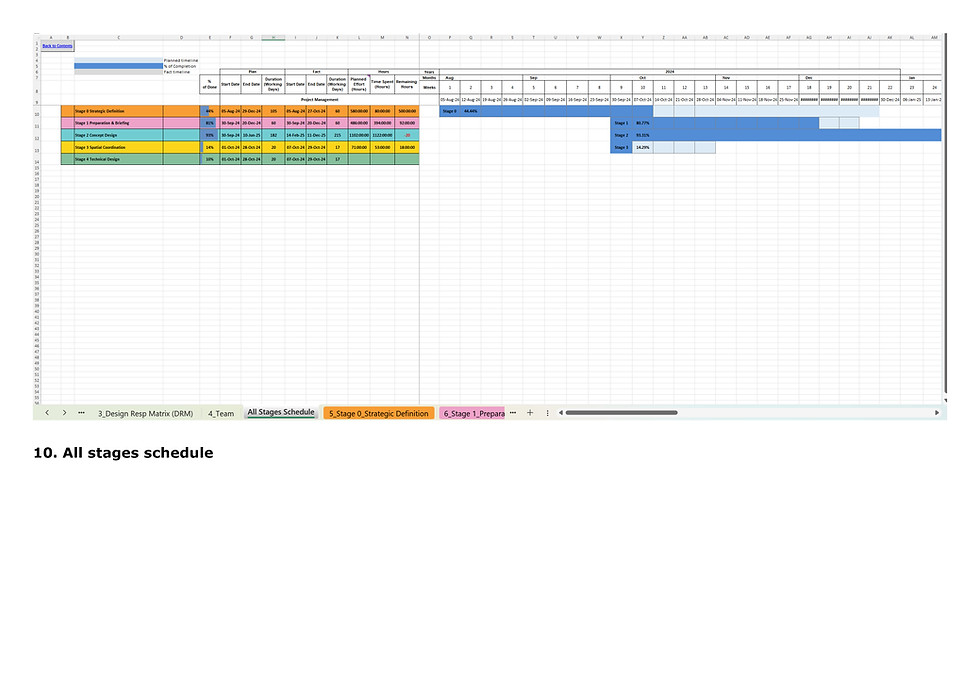Click the horizontal scrollbar thumb
Viewport: 980px width, 693px height.
(621, 413)
